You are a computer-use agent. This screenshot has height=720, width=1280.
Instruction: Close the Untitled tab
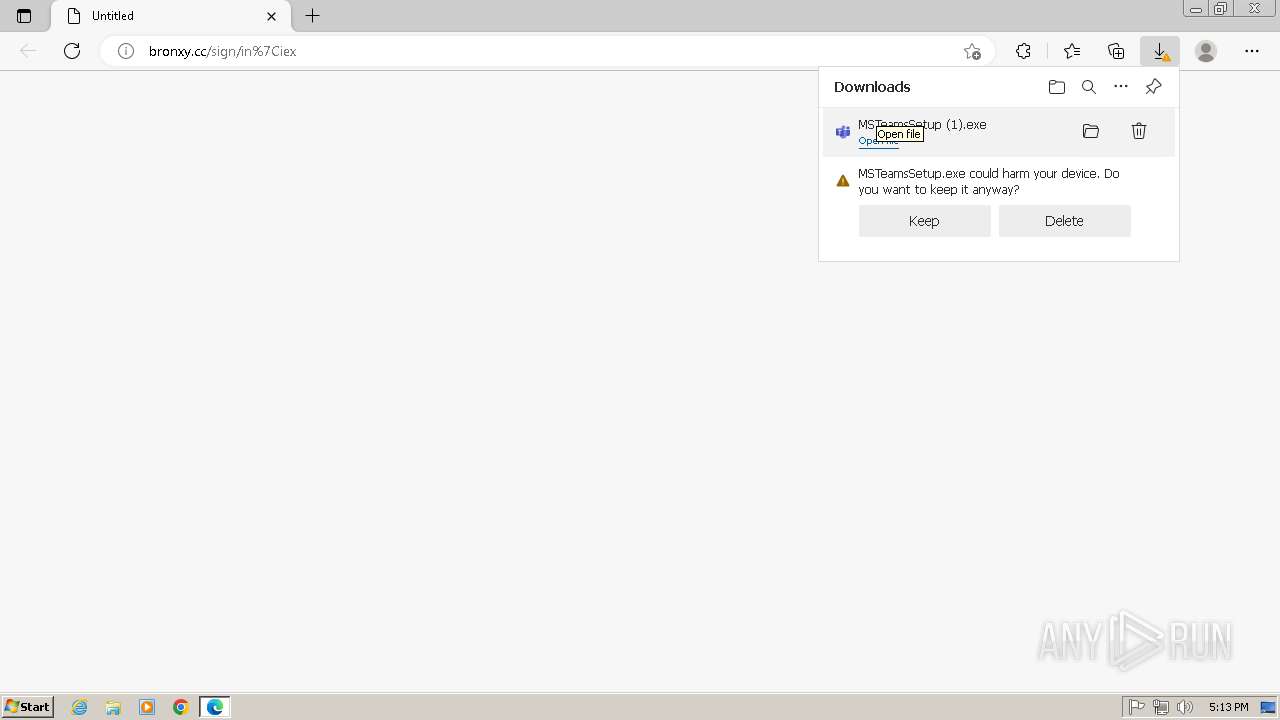click(271, 16)
